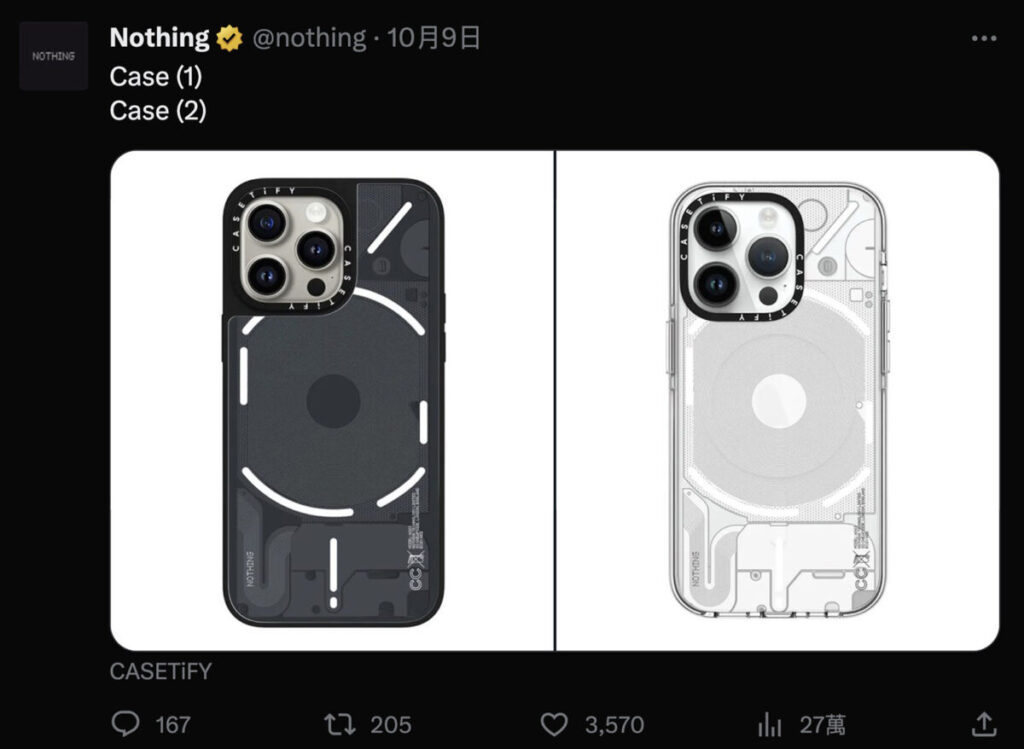Click the Nothing profile avatar

point(53,56)
